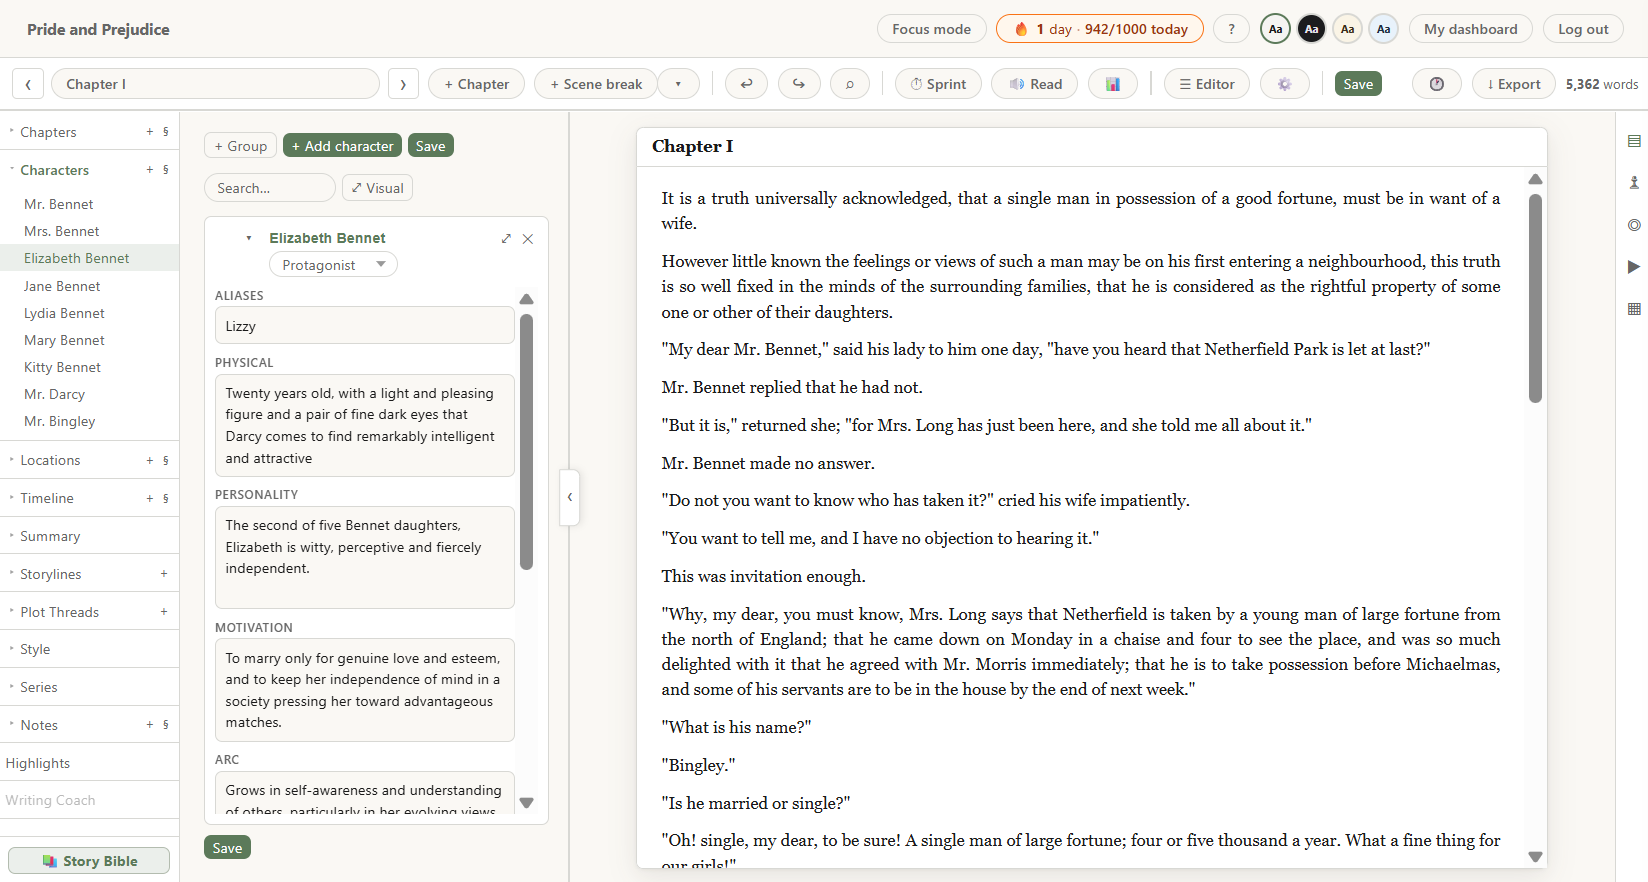Open Writing Coach in the sidebar
Image resolution: width=1648 pixels, height=882 pixels.
coord(50,800)
